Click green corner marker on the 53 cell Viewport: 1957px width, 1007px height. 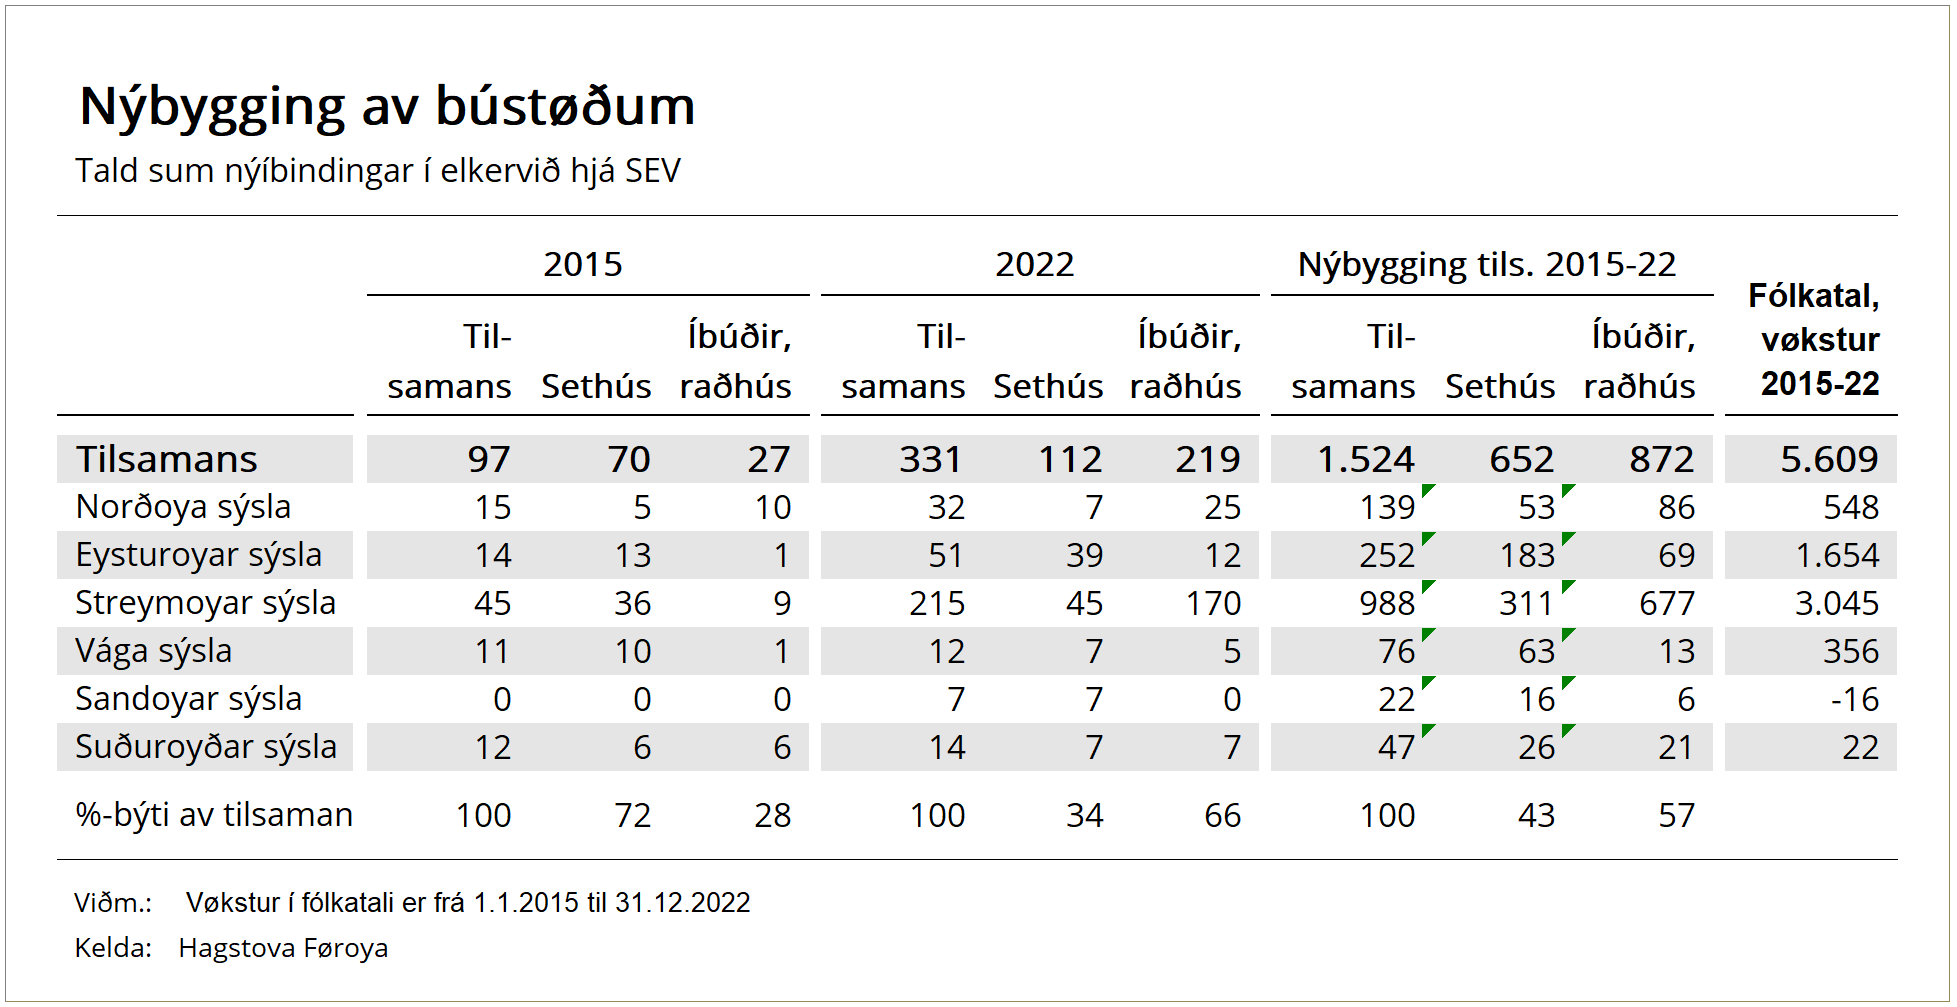point(1568,489)
